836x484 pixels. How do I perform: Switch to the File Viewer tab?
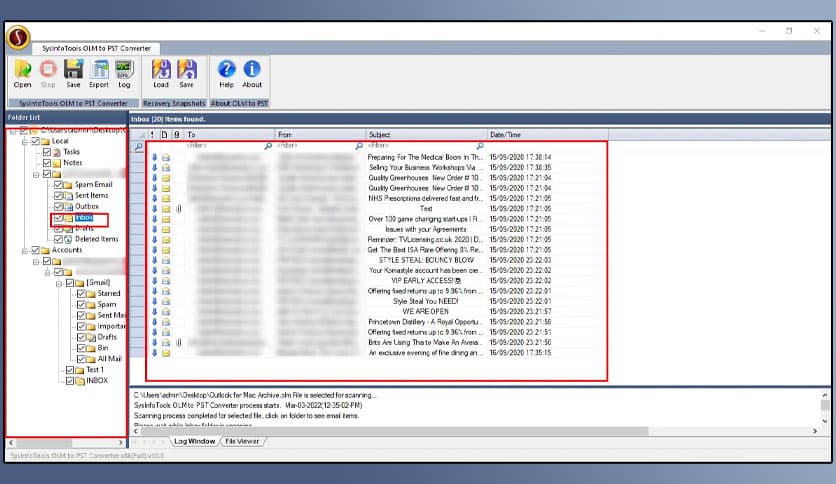[x=242, y=441]
